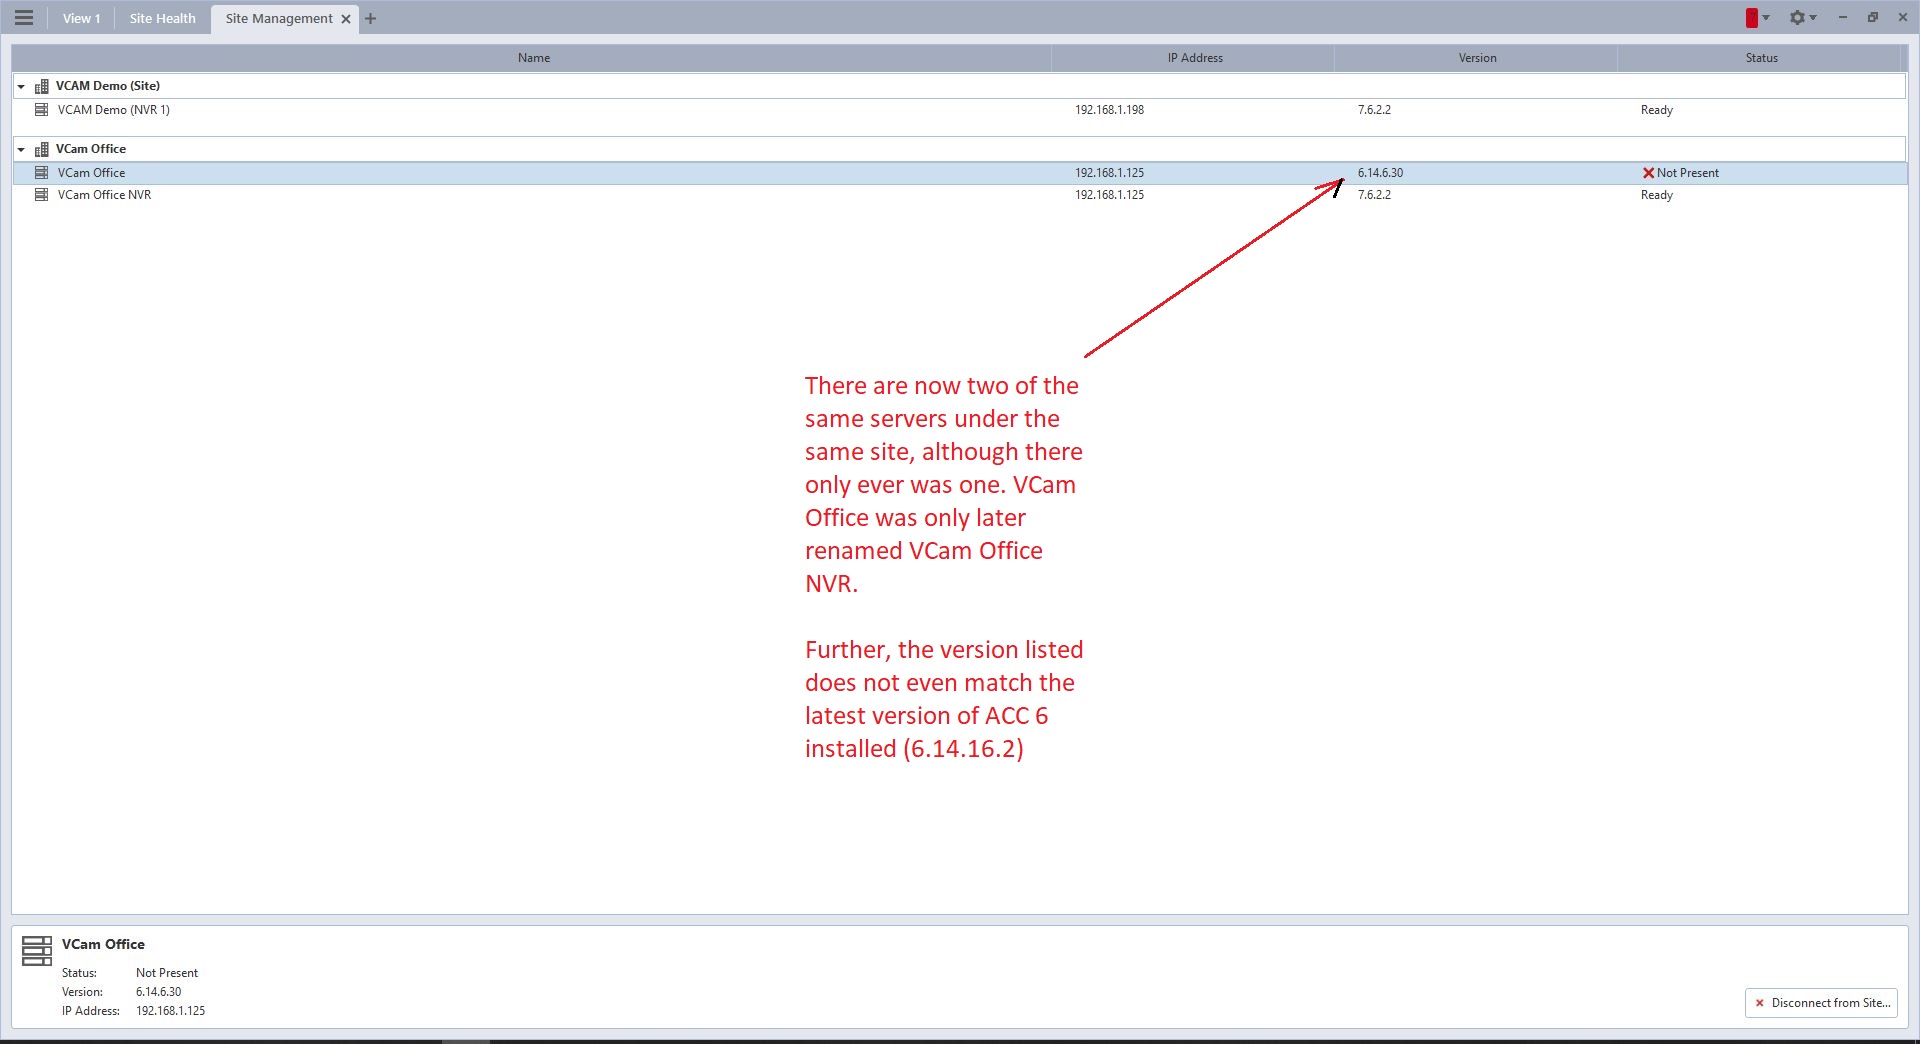The height and width of the screenshot is (1044, 1920).
Task: Click version 7.6.2.2 of VCAM Demo NVR
Action: click(1374, 110)
